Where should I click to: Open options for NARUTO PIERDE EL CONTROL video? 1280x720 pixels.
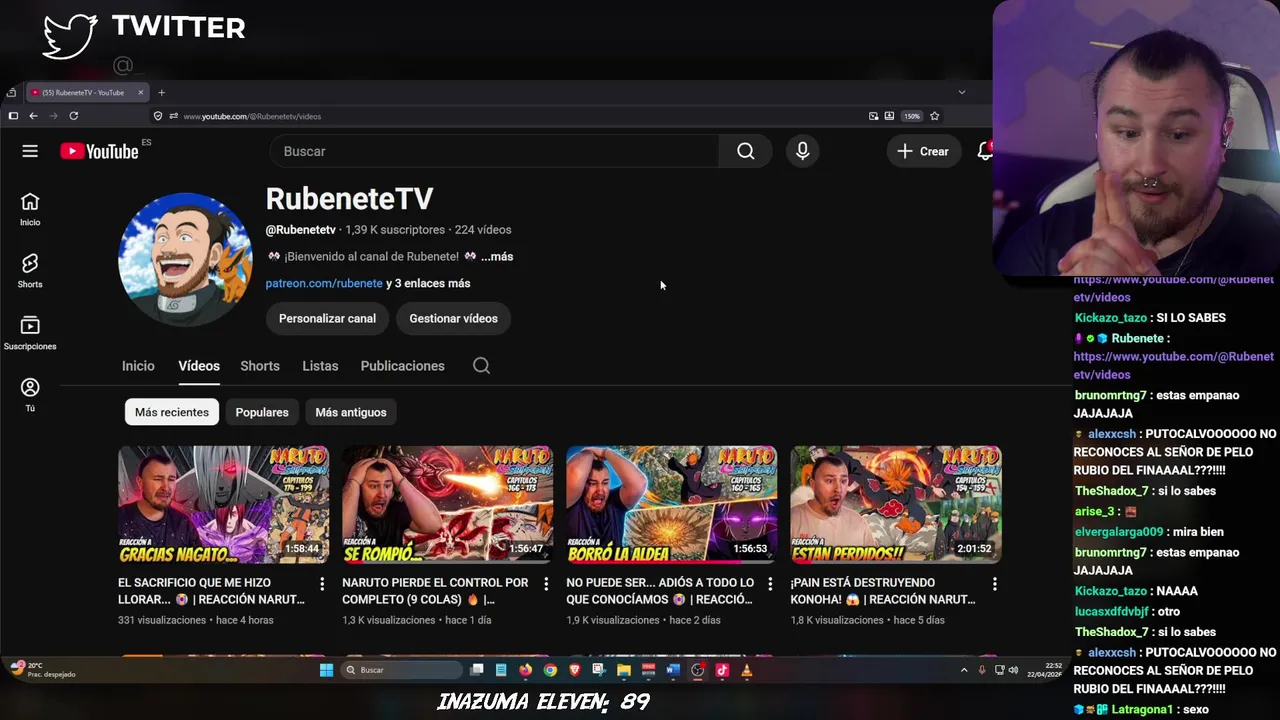click(x=546, y=583)
